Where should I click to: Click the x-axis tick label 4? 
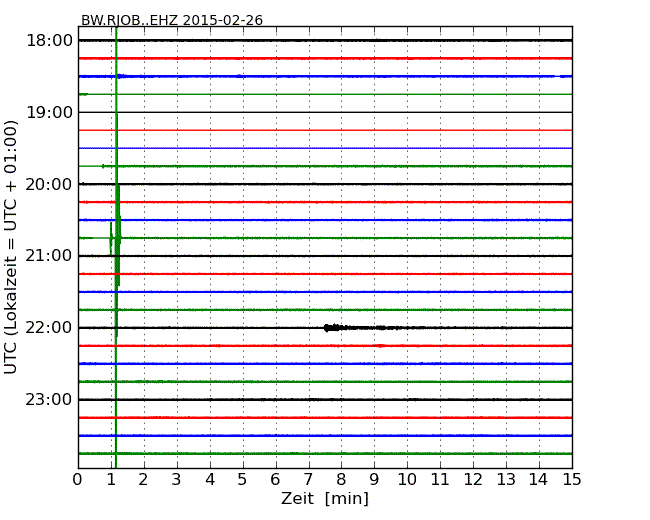pos(210,480)
